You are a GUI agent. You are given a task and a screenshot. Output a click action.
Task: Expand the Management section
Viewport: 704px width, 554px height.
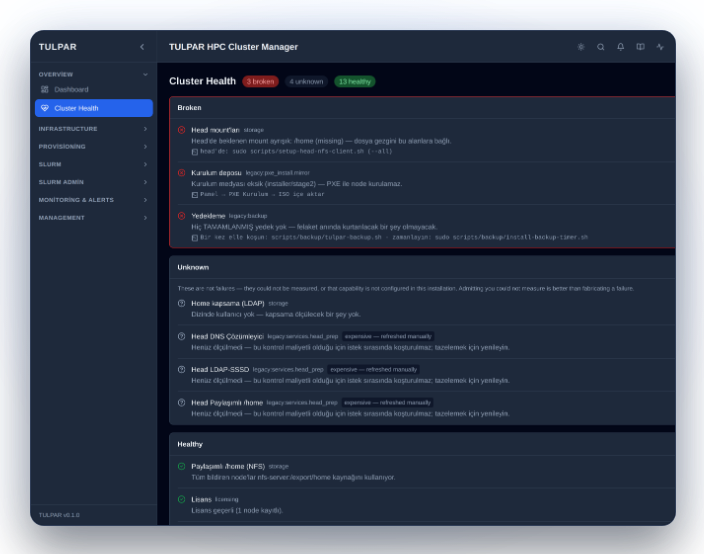93,218
